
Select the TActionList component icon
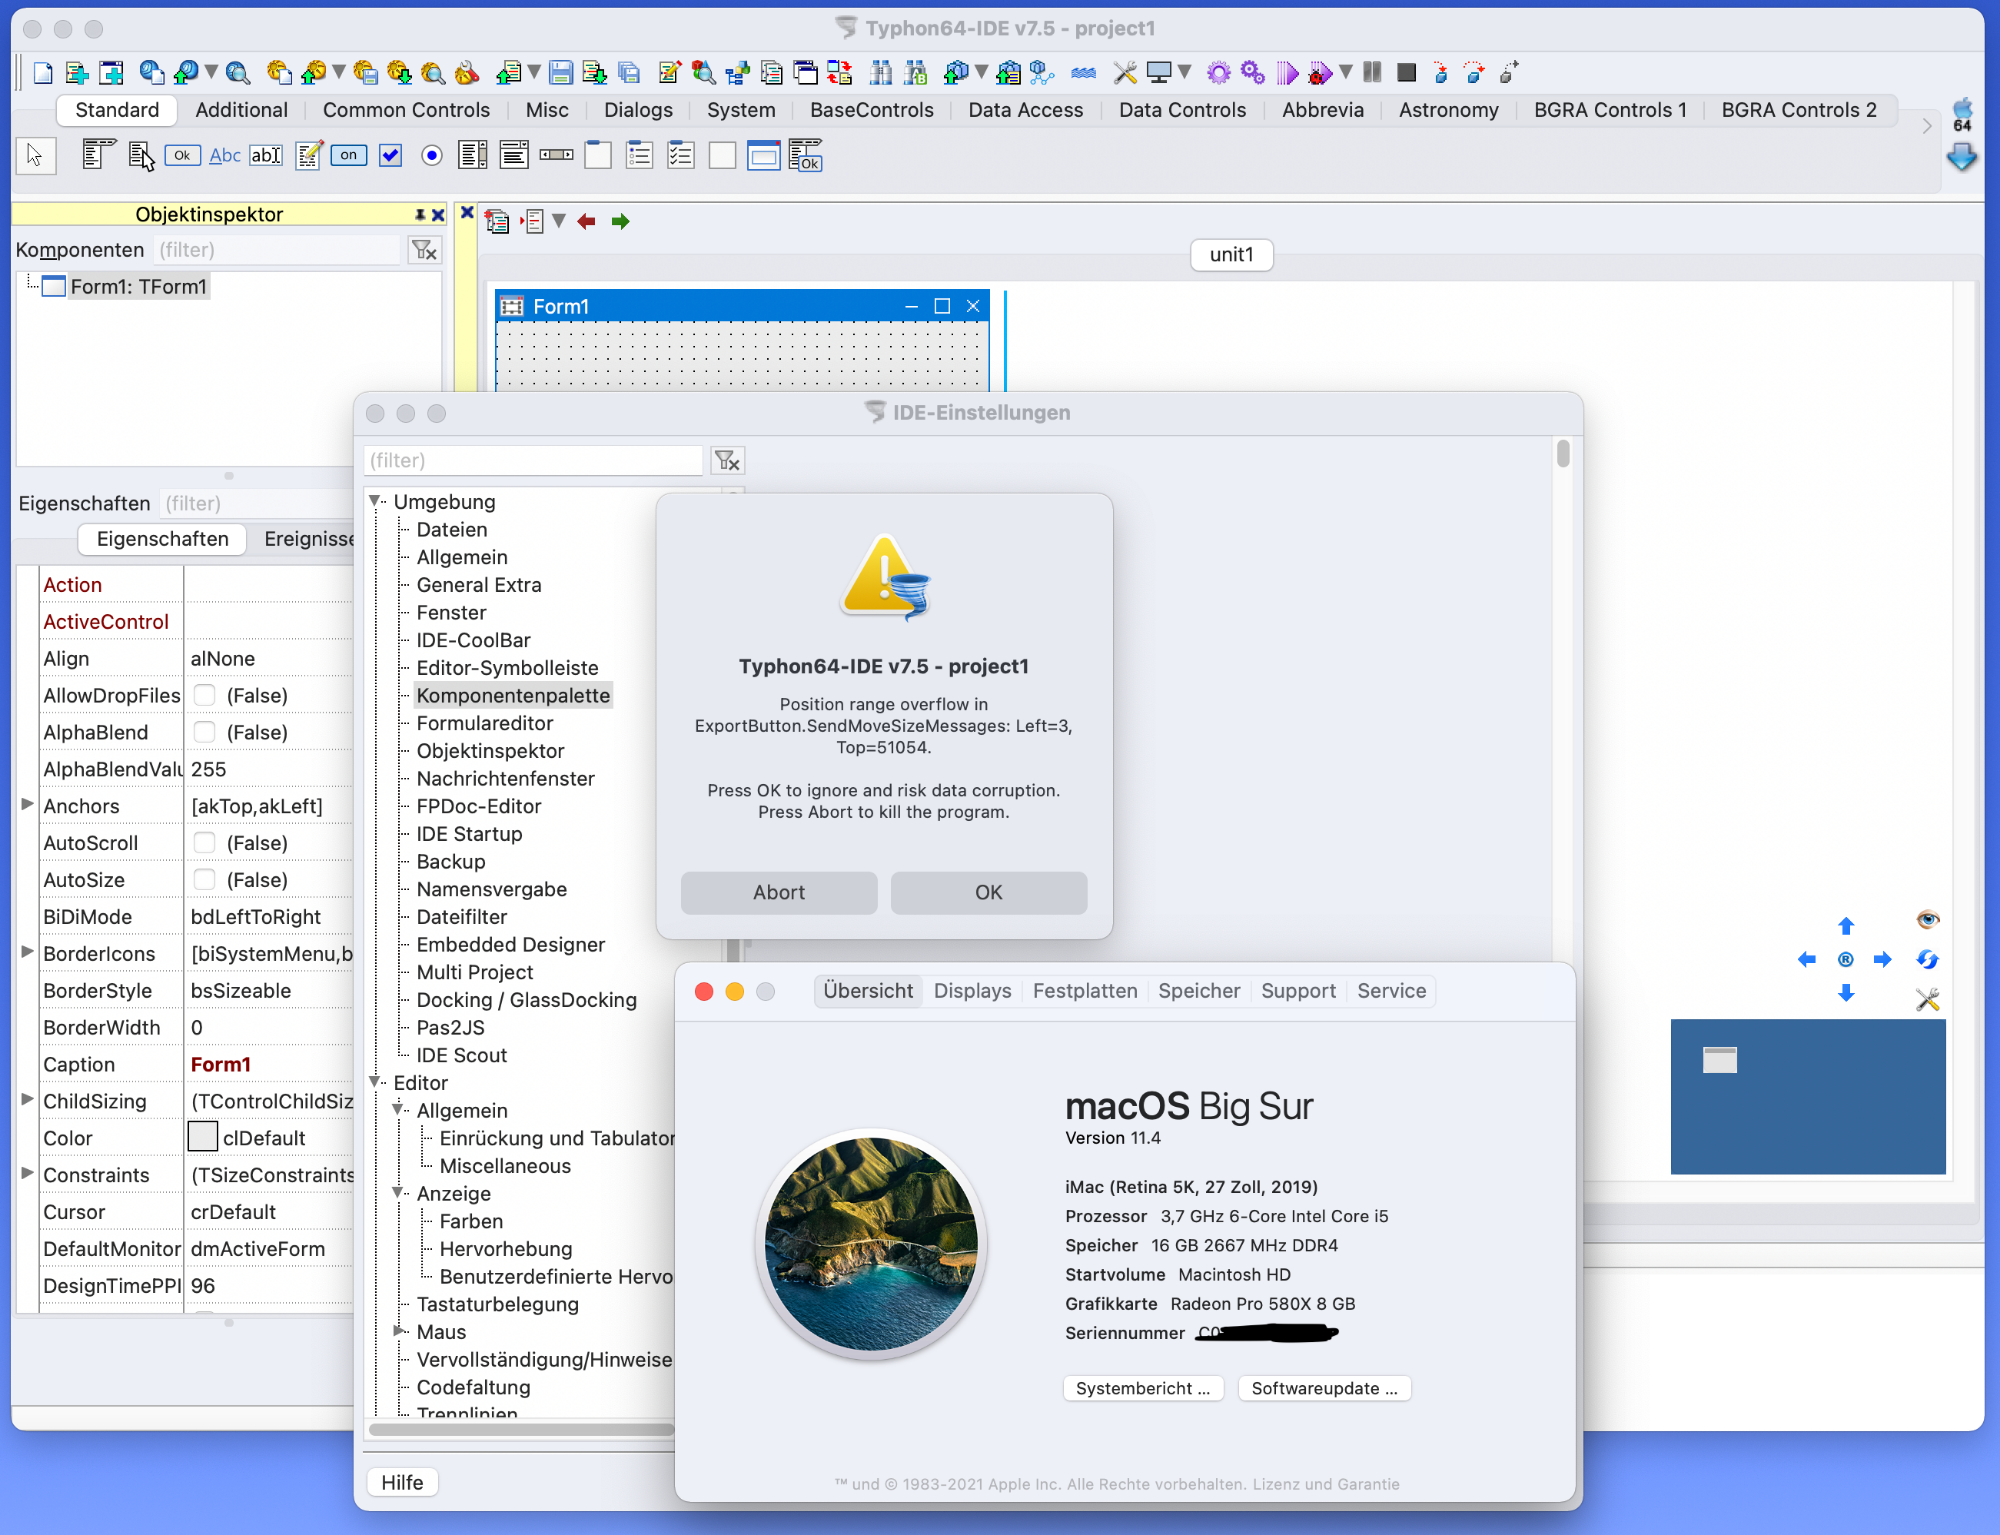[805, 155]
